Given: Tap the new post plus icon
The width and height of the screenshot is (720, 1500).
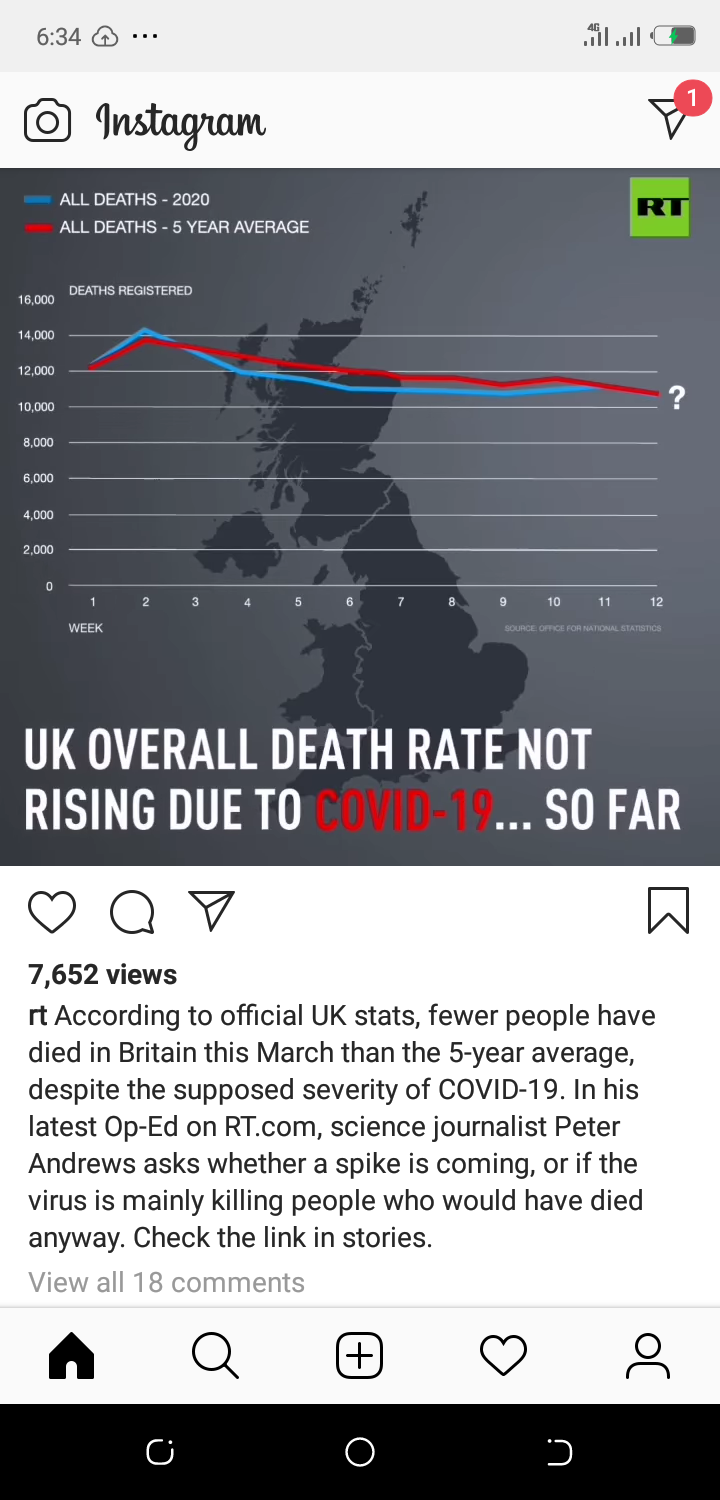Looking at the screenshot, I should (x=360, y=1356).
